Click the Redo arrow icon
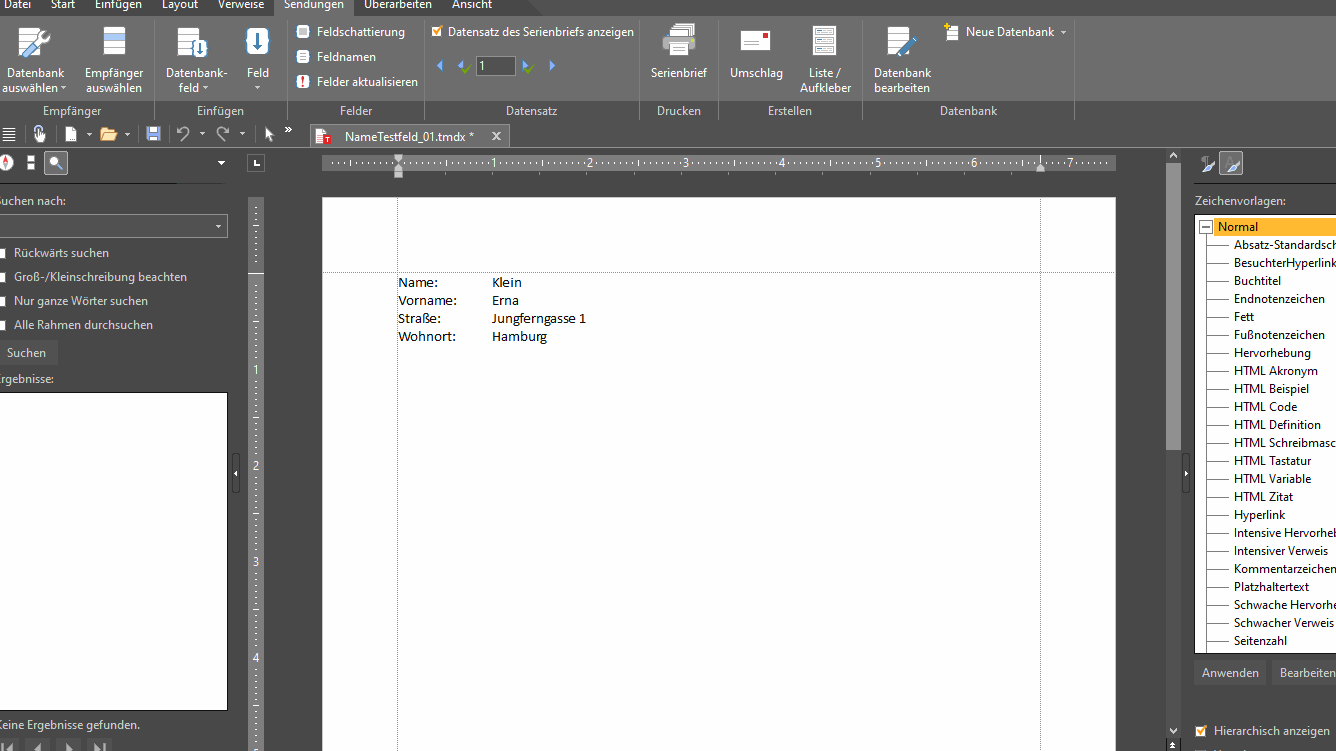Viewport: 1336px width, 751px height. [223, 134]
